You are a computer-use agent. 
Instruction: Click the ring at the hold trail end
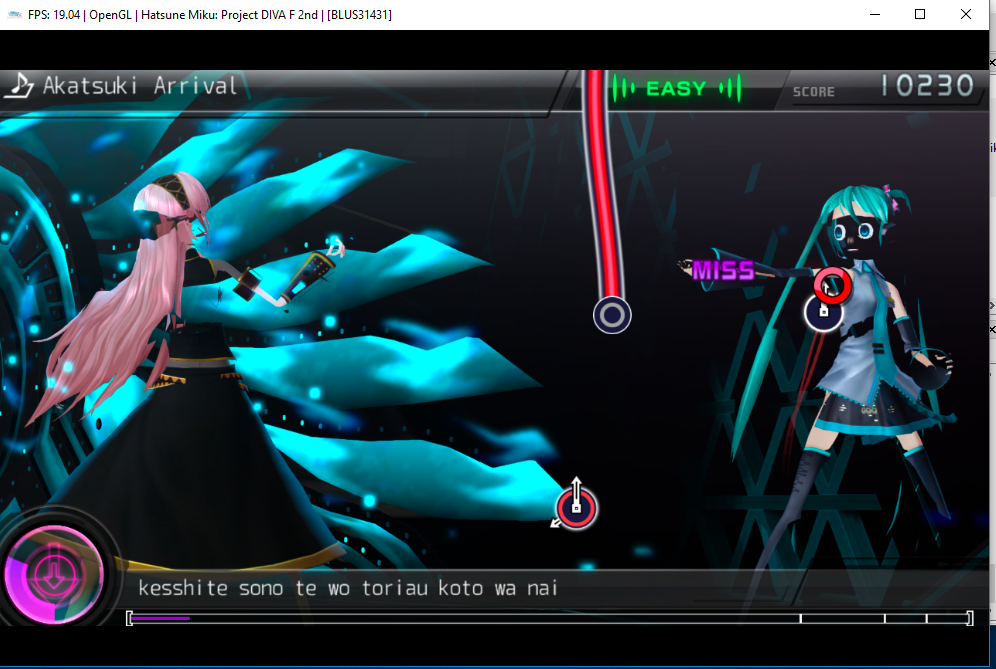[x=612, y=315]
